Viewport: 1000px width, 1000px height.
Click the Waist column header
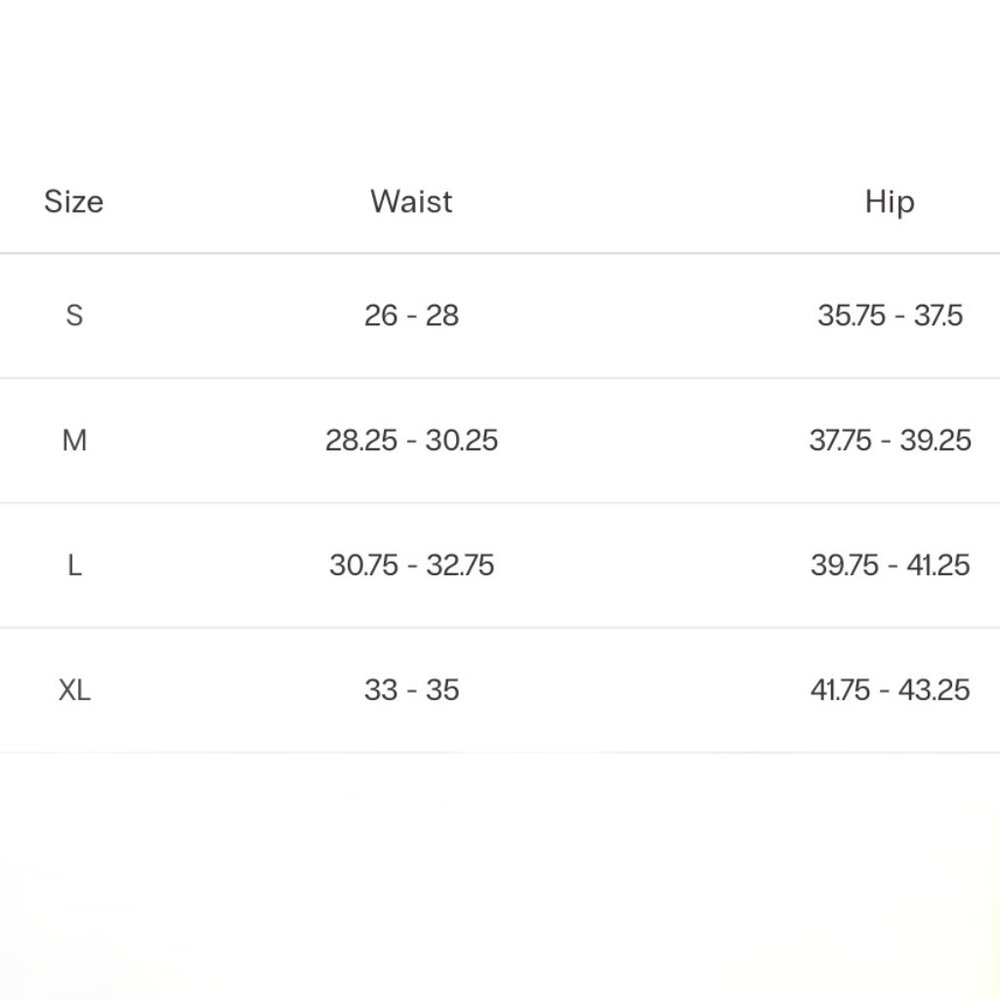411,202
